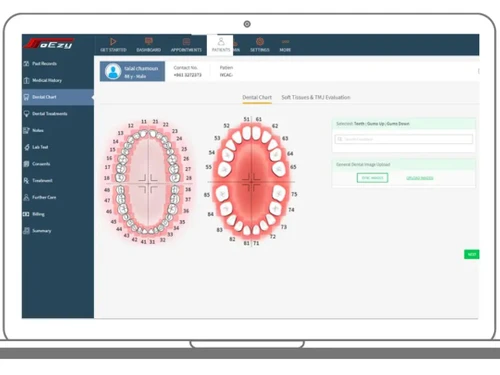500x375 pixels.
Task: Click the search icon in the condition field
Action: [x=340, y=139]
